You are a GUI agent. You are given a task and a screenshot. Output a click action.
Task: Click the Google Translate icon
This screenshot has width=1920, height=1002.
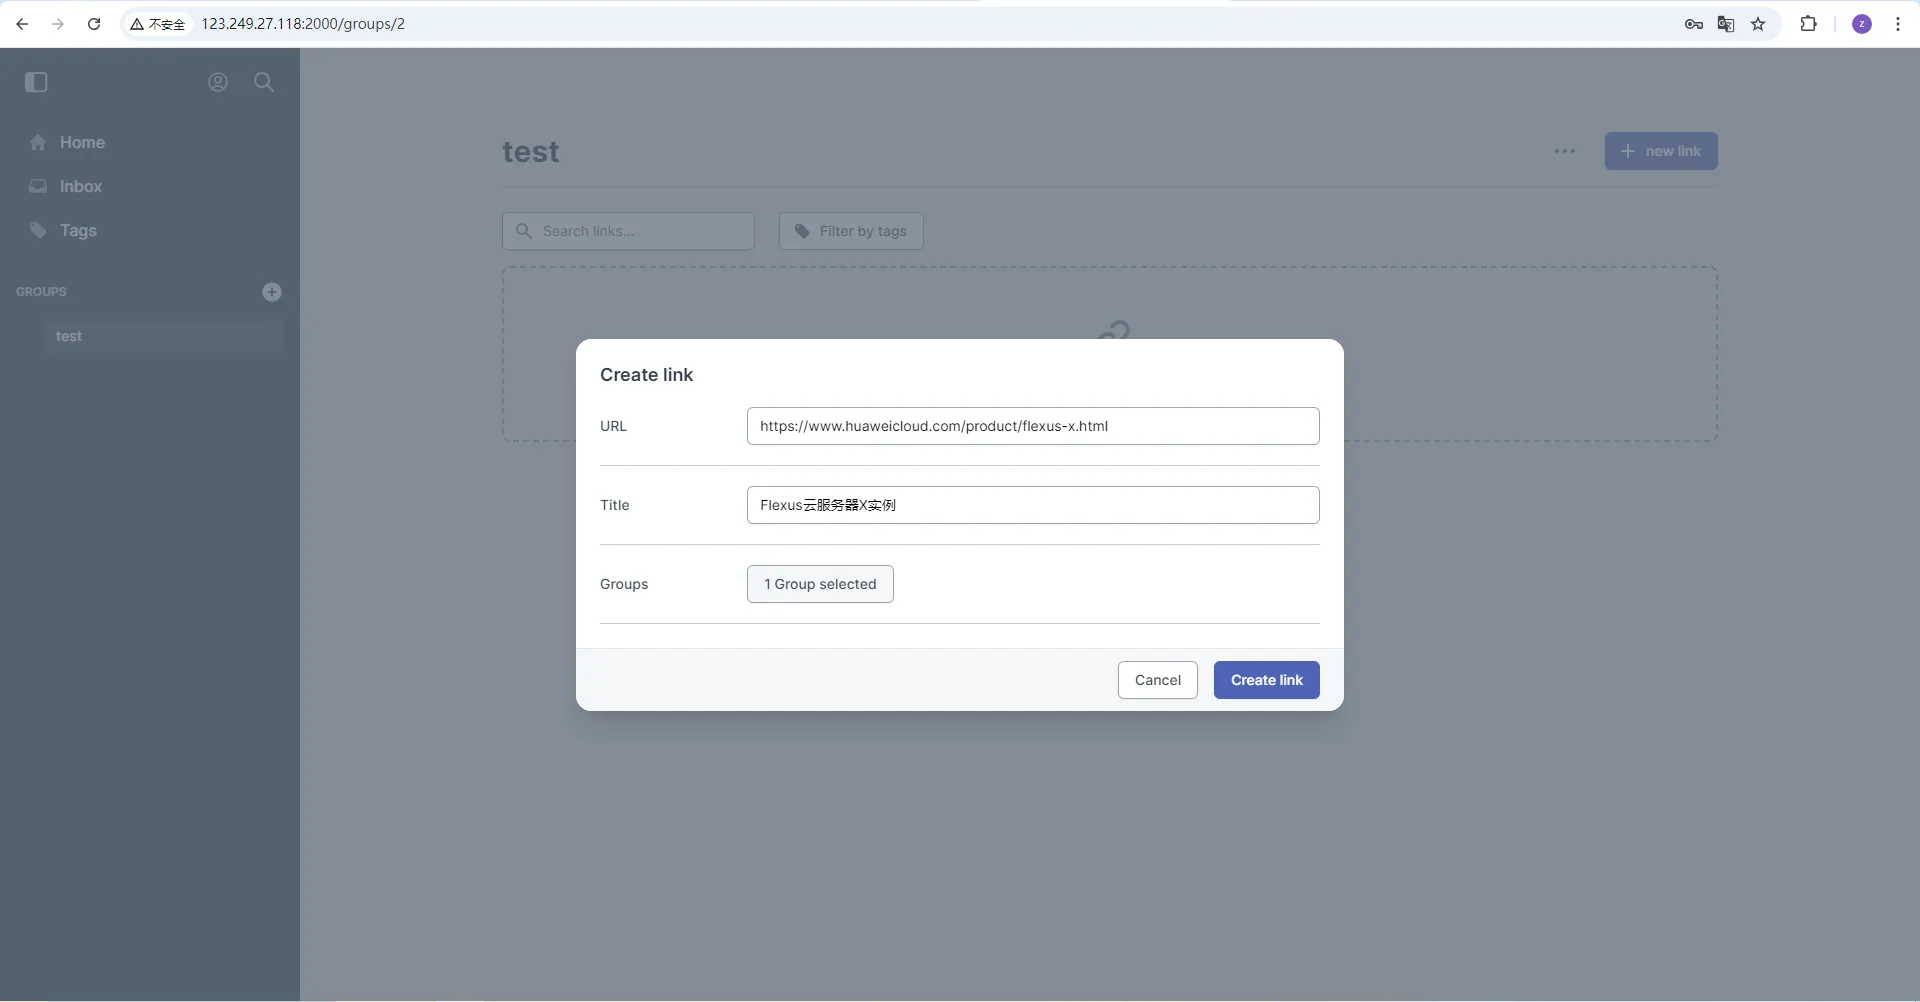[1726, 24]
